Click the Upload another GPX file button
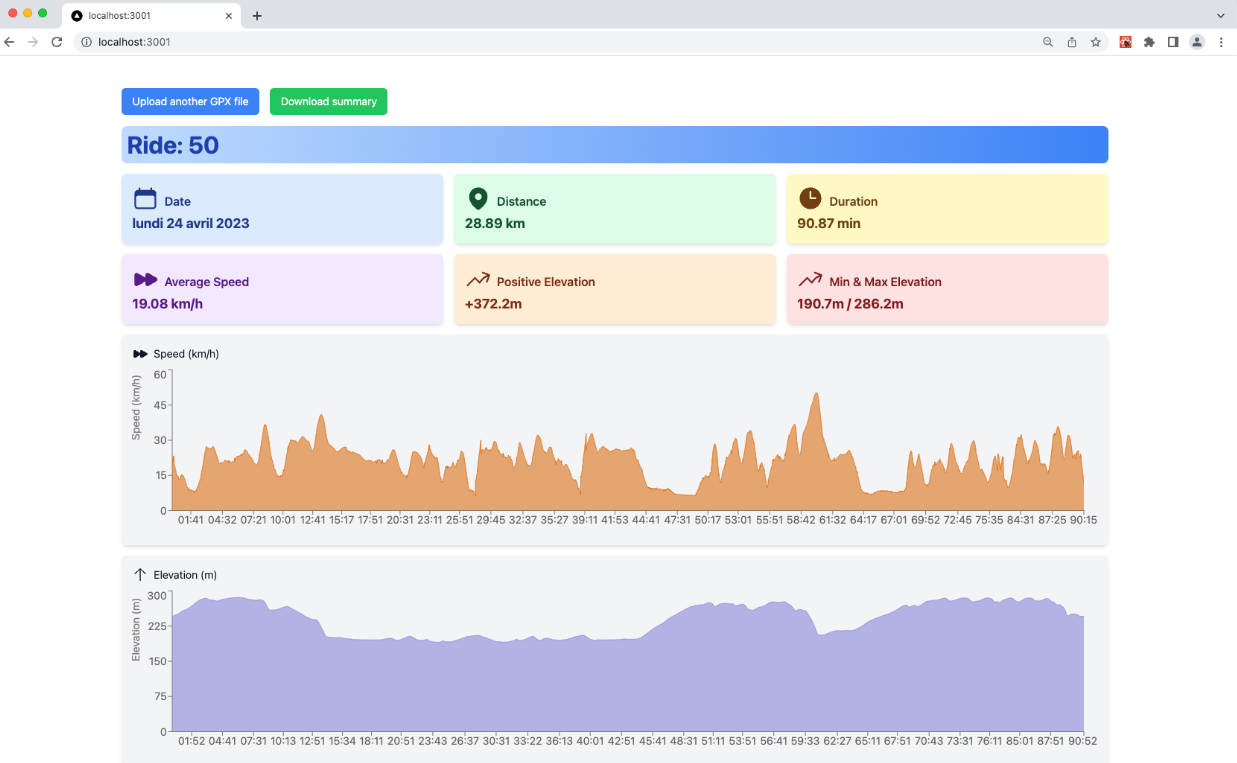The width and height of the screenshot is (1237, 763). click(190, 101)
